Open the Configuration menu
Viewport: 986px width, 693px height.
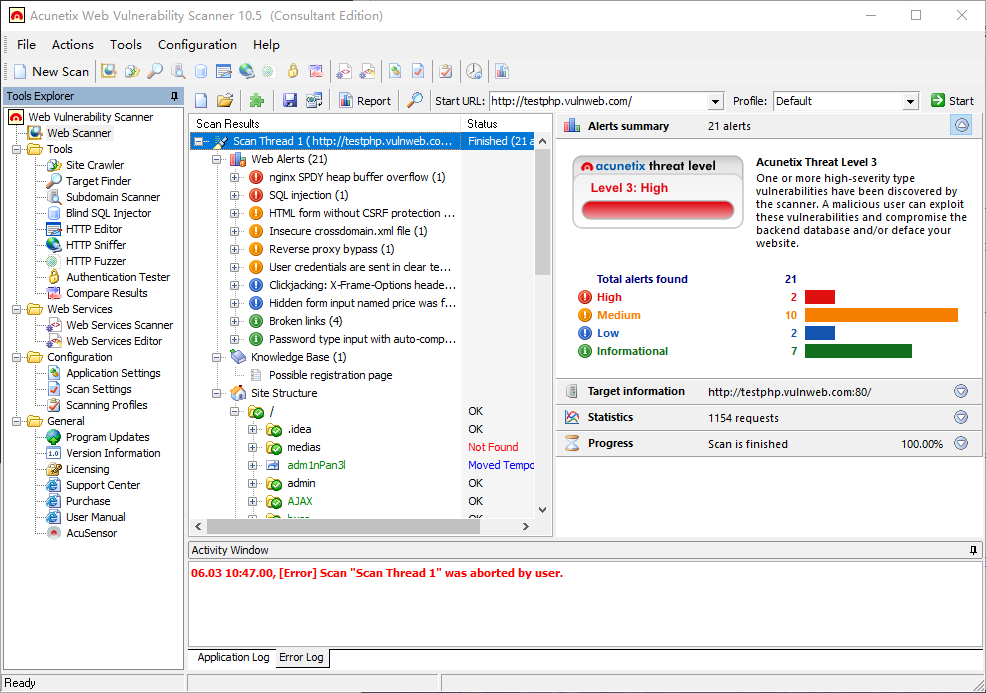197,44
